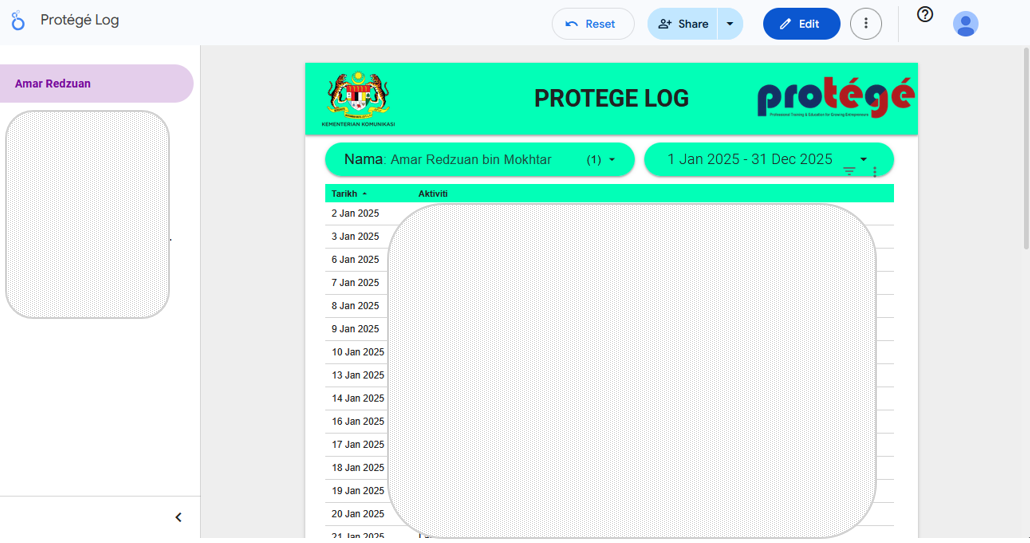Select the 14 Jan 2025 row date

point(358,398)
